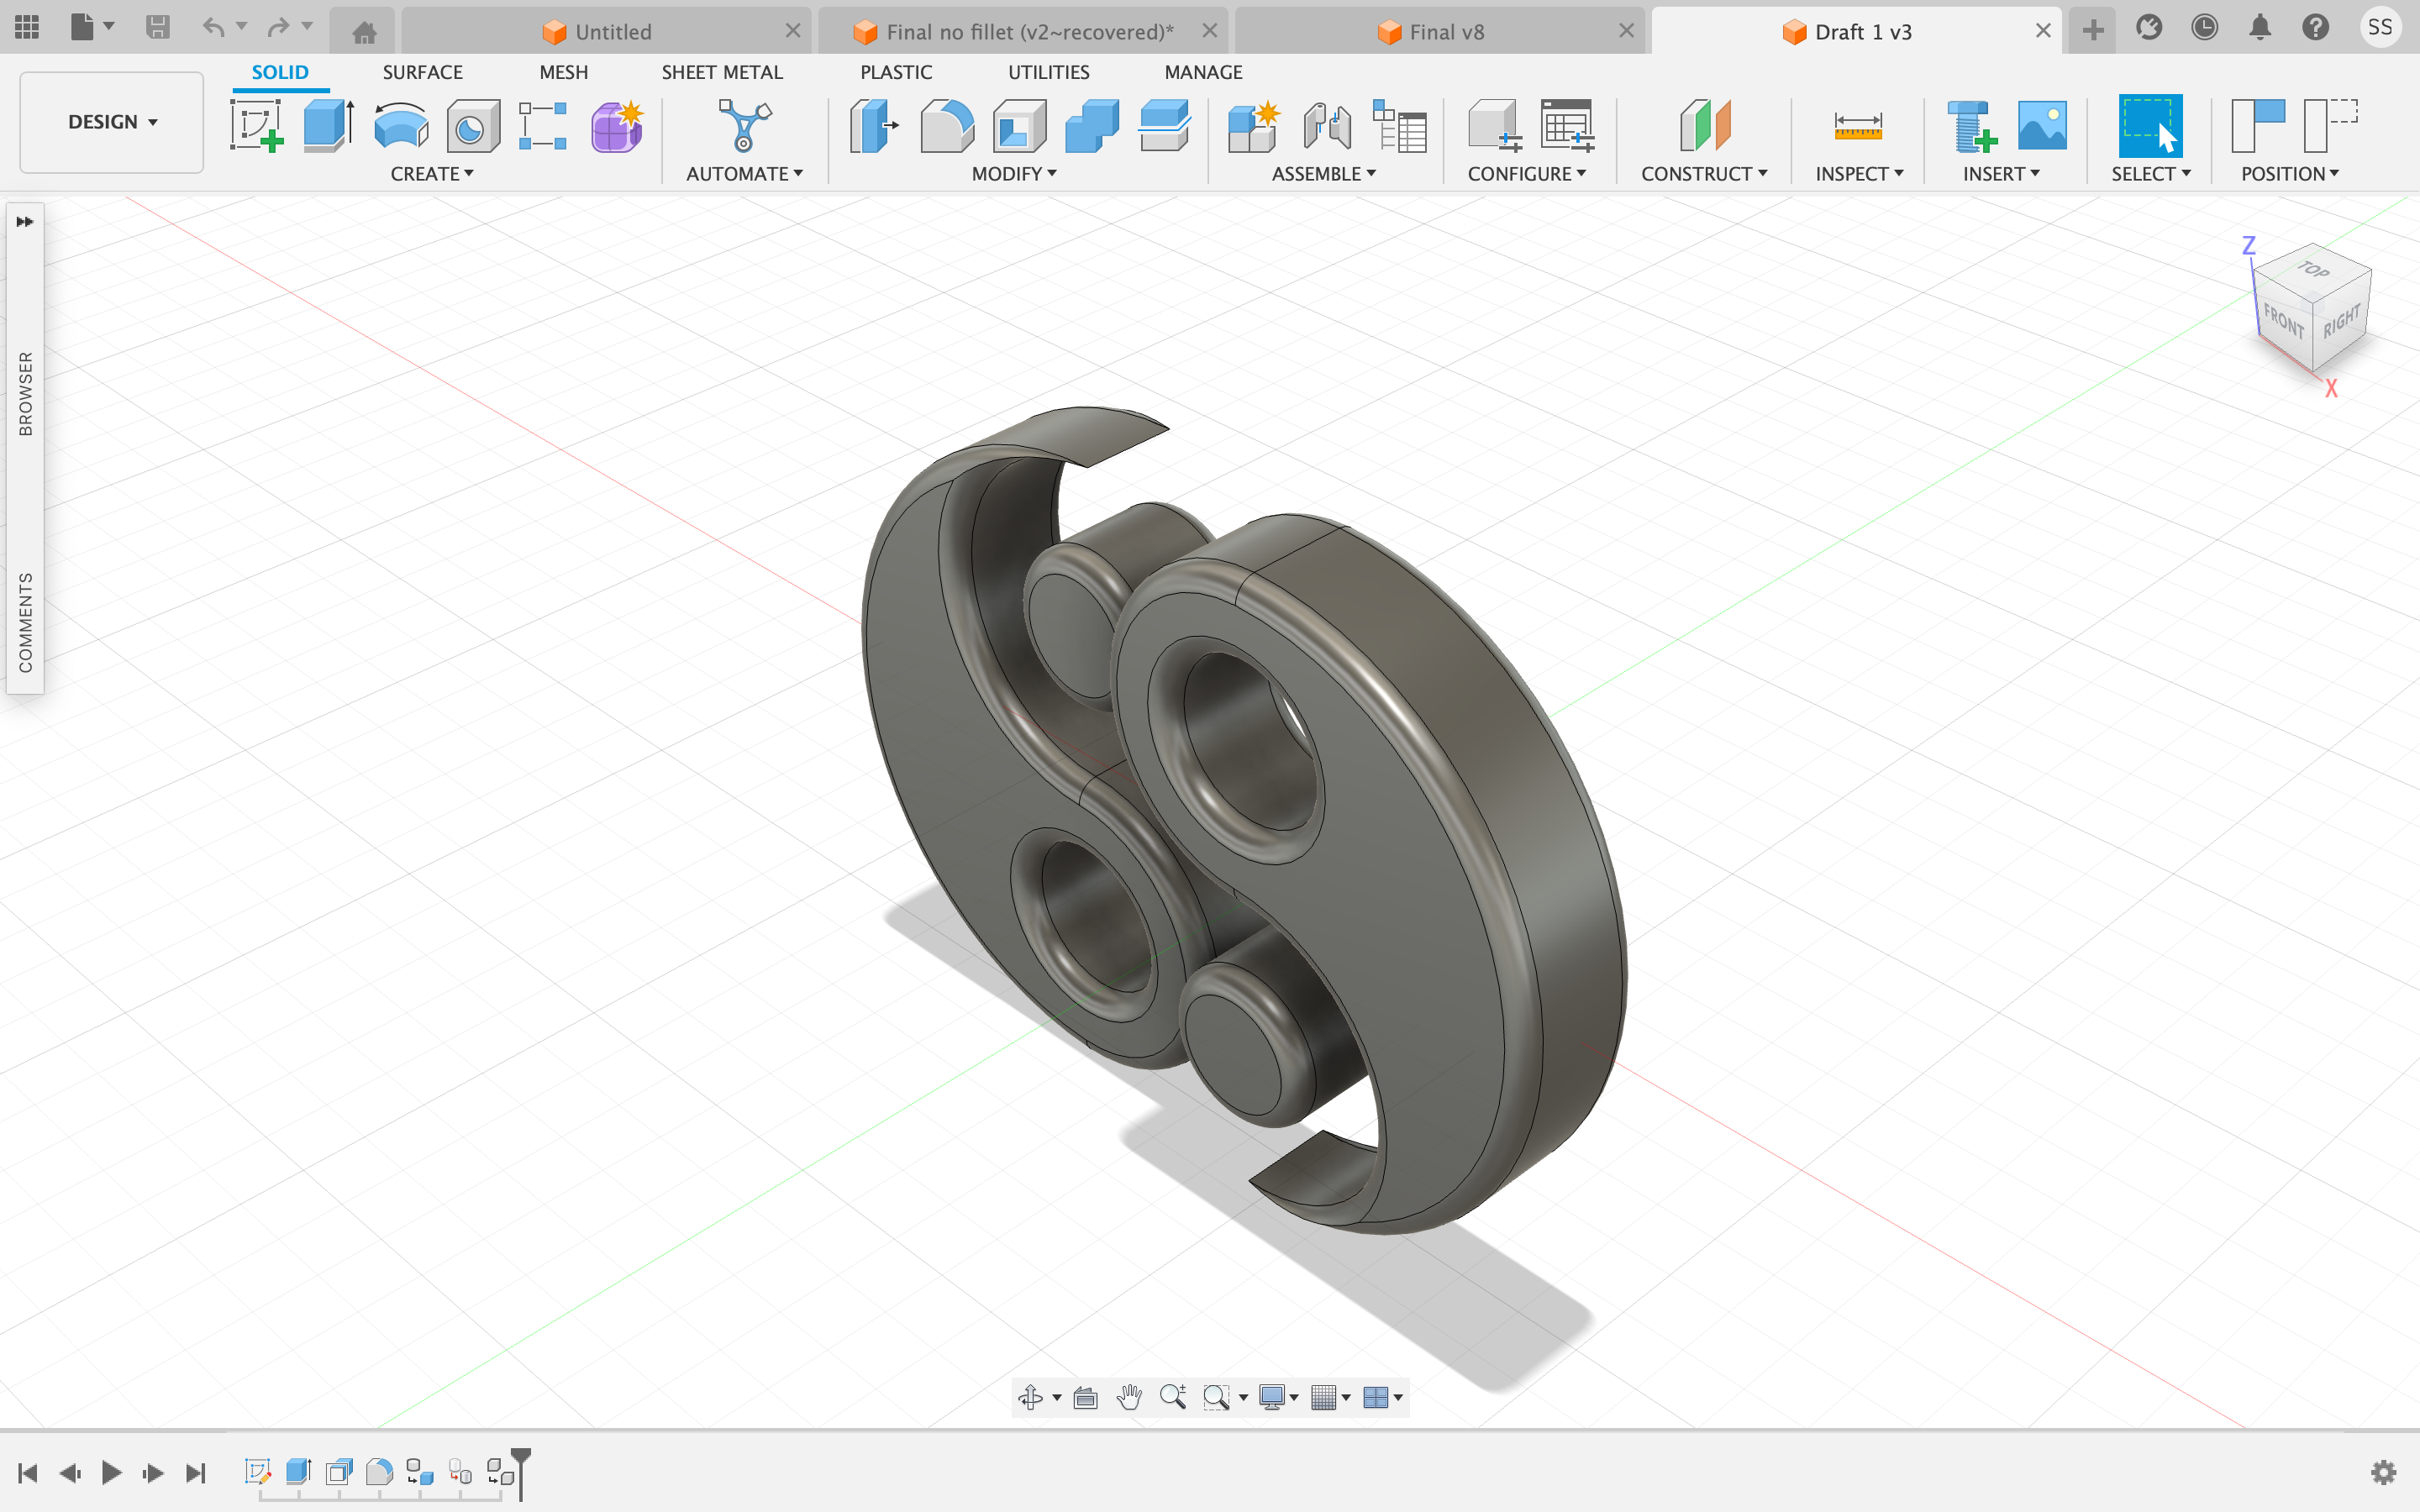The height and width of the screenshot is (1512, 2420).
Task: Switch to the SHEET METAL tab
Action: click(x=719, y=71)
